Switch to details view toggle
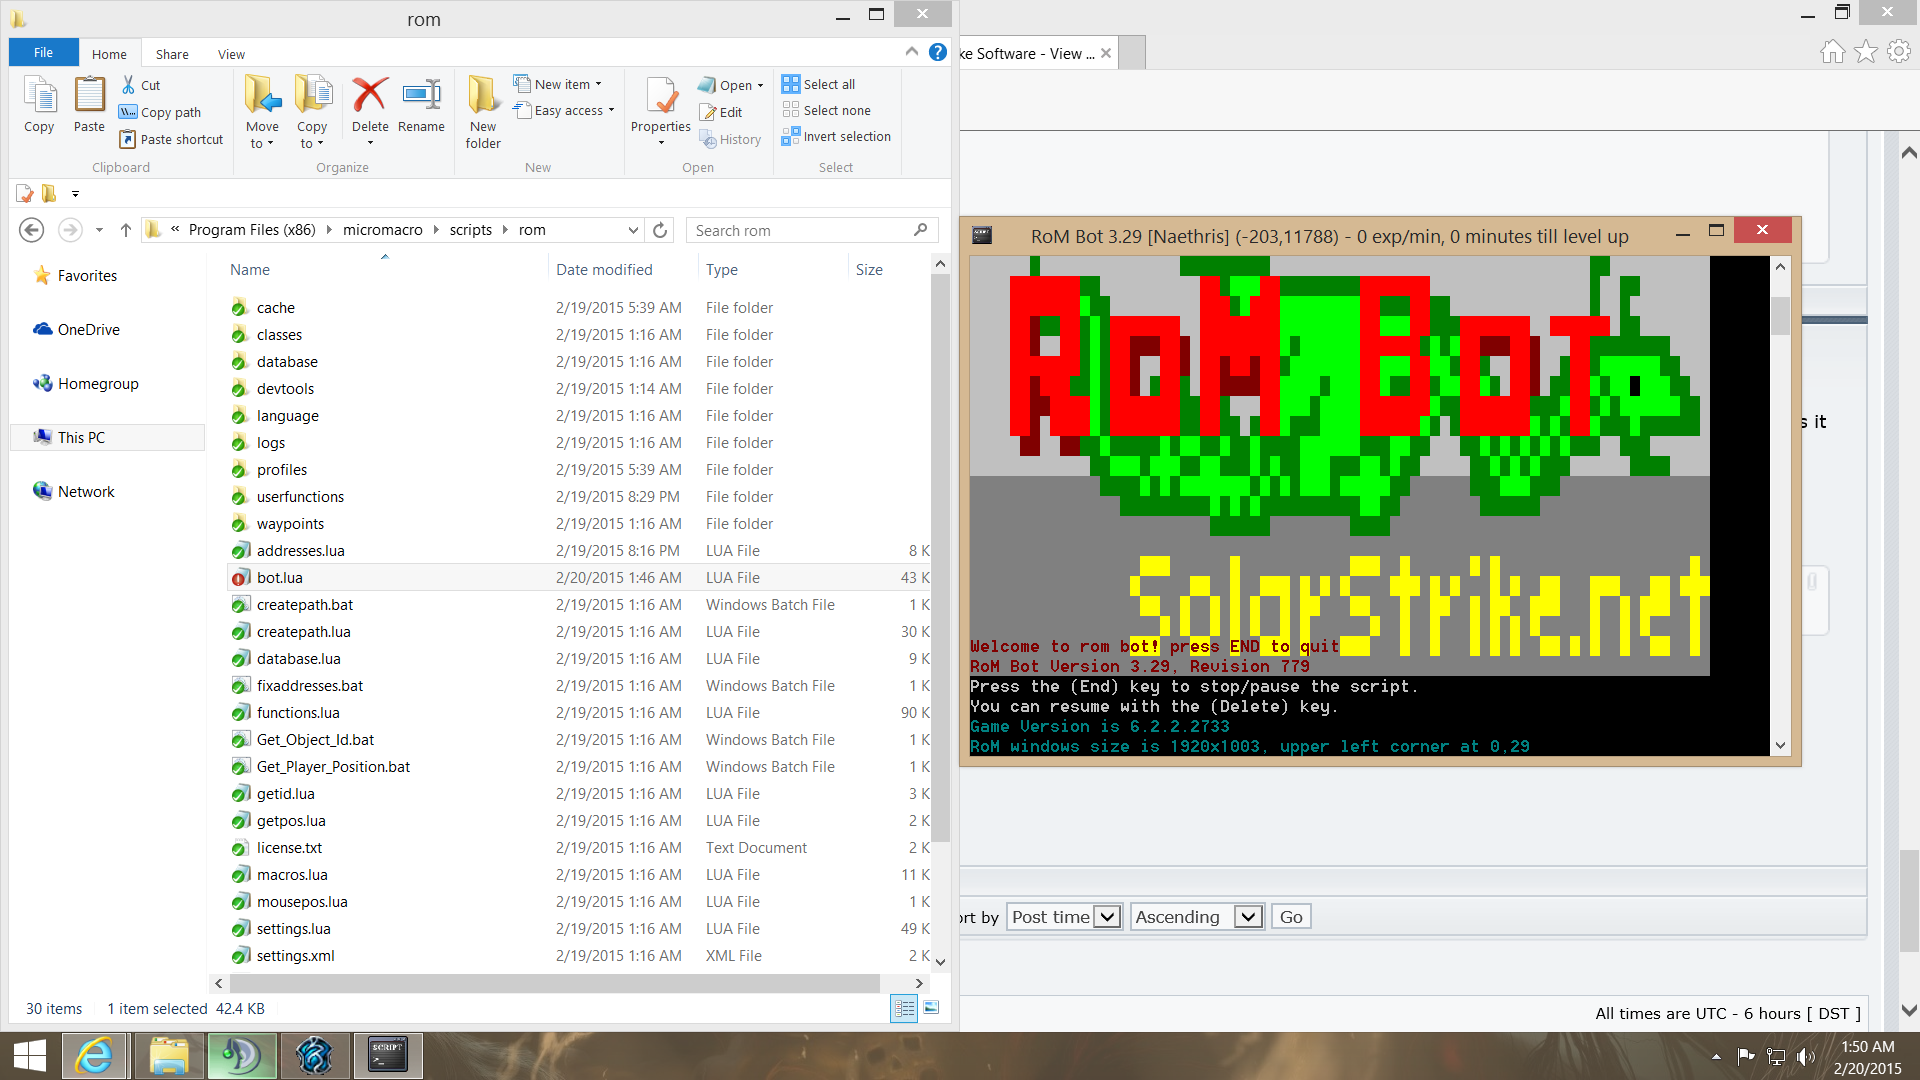 tap(904, 1008)
